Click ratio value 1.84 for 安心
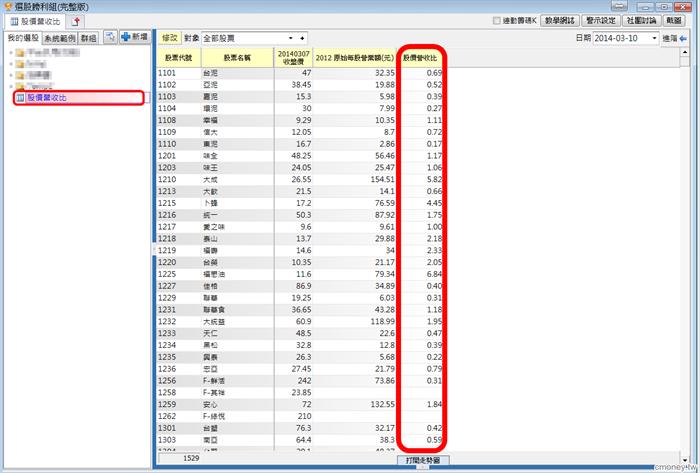Viewport: 700px width, 473px height. tap(434, 404)
